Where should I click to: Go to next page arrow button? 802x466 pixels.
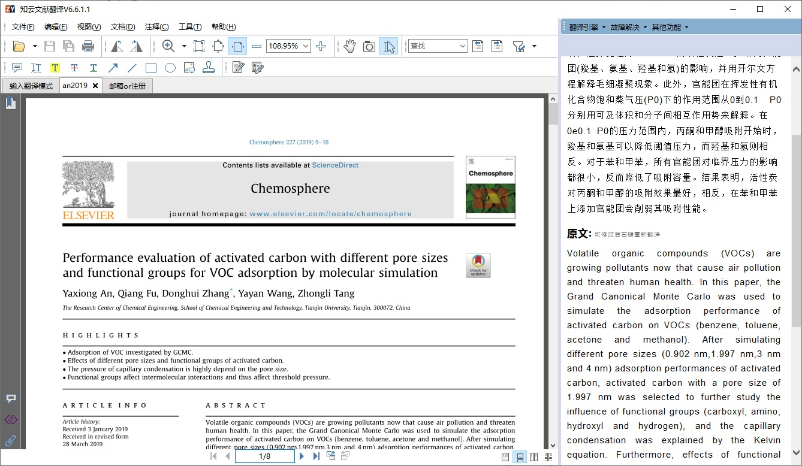point(301,456)
